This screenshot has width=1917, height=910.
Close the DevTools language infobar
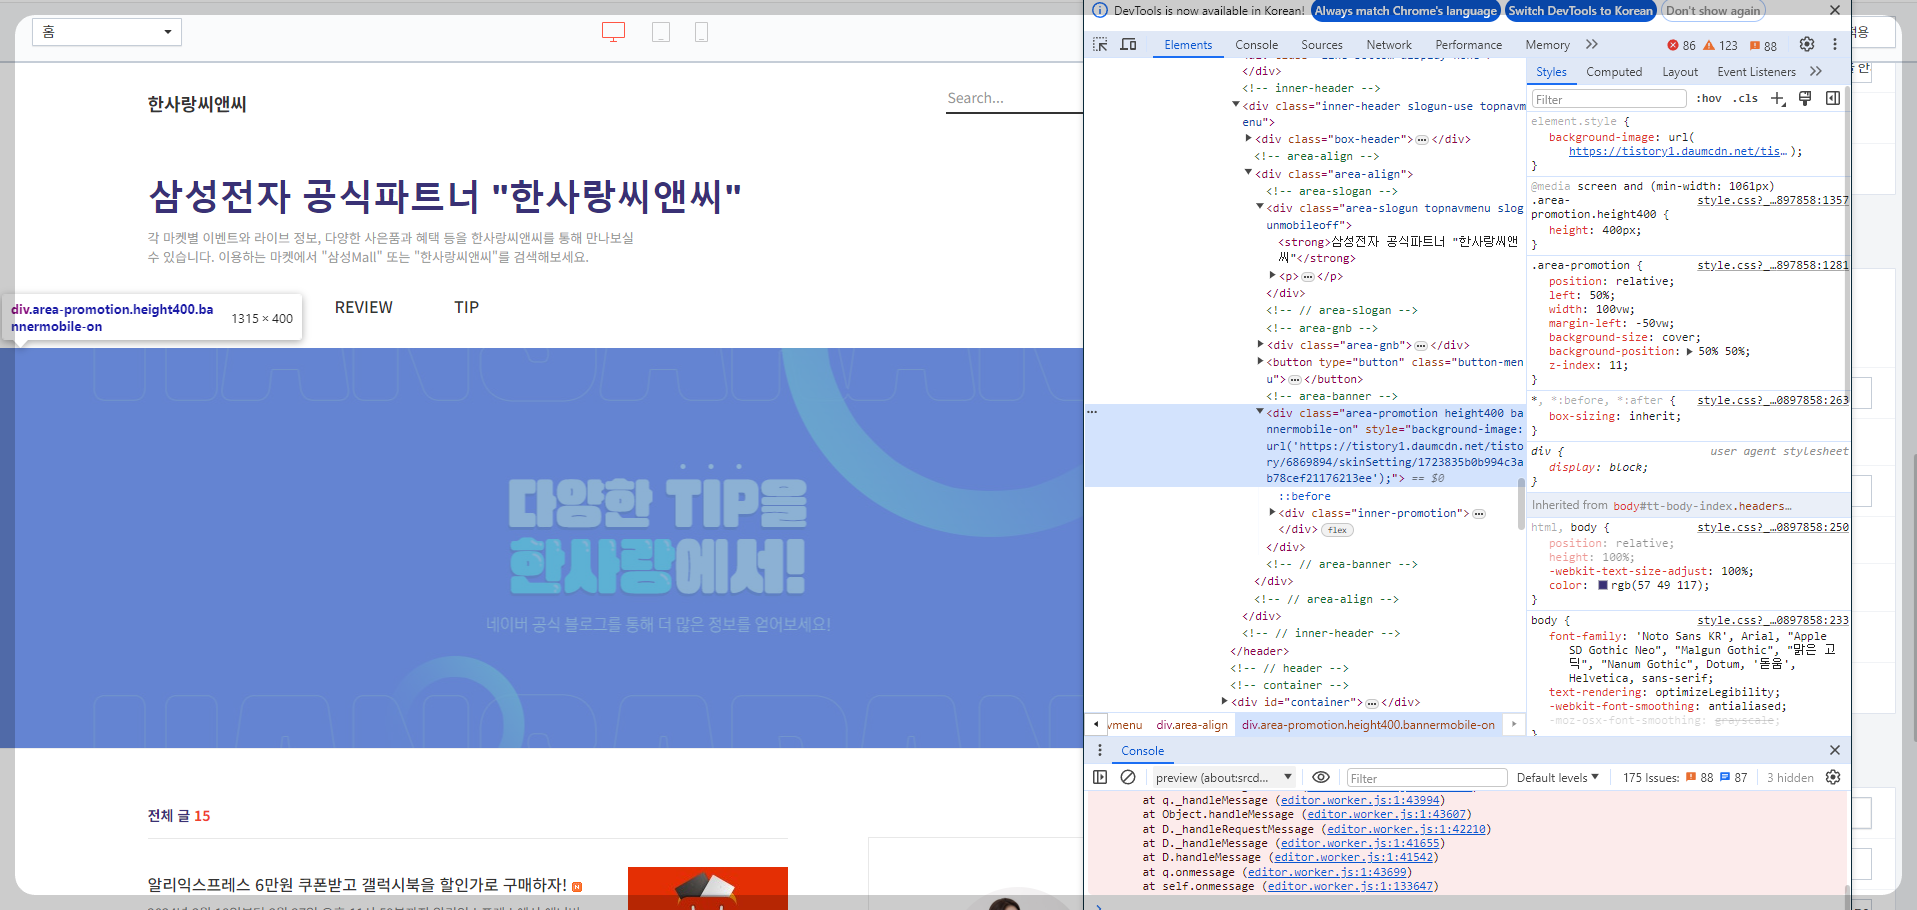pyautogui.click(x=1834, y=10)
